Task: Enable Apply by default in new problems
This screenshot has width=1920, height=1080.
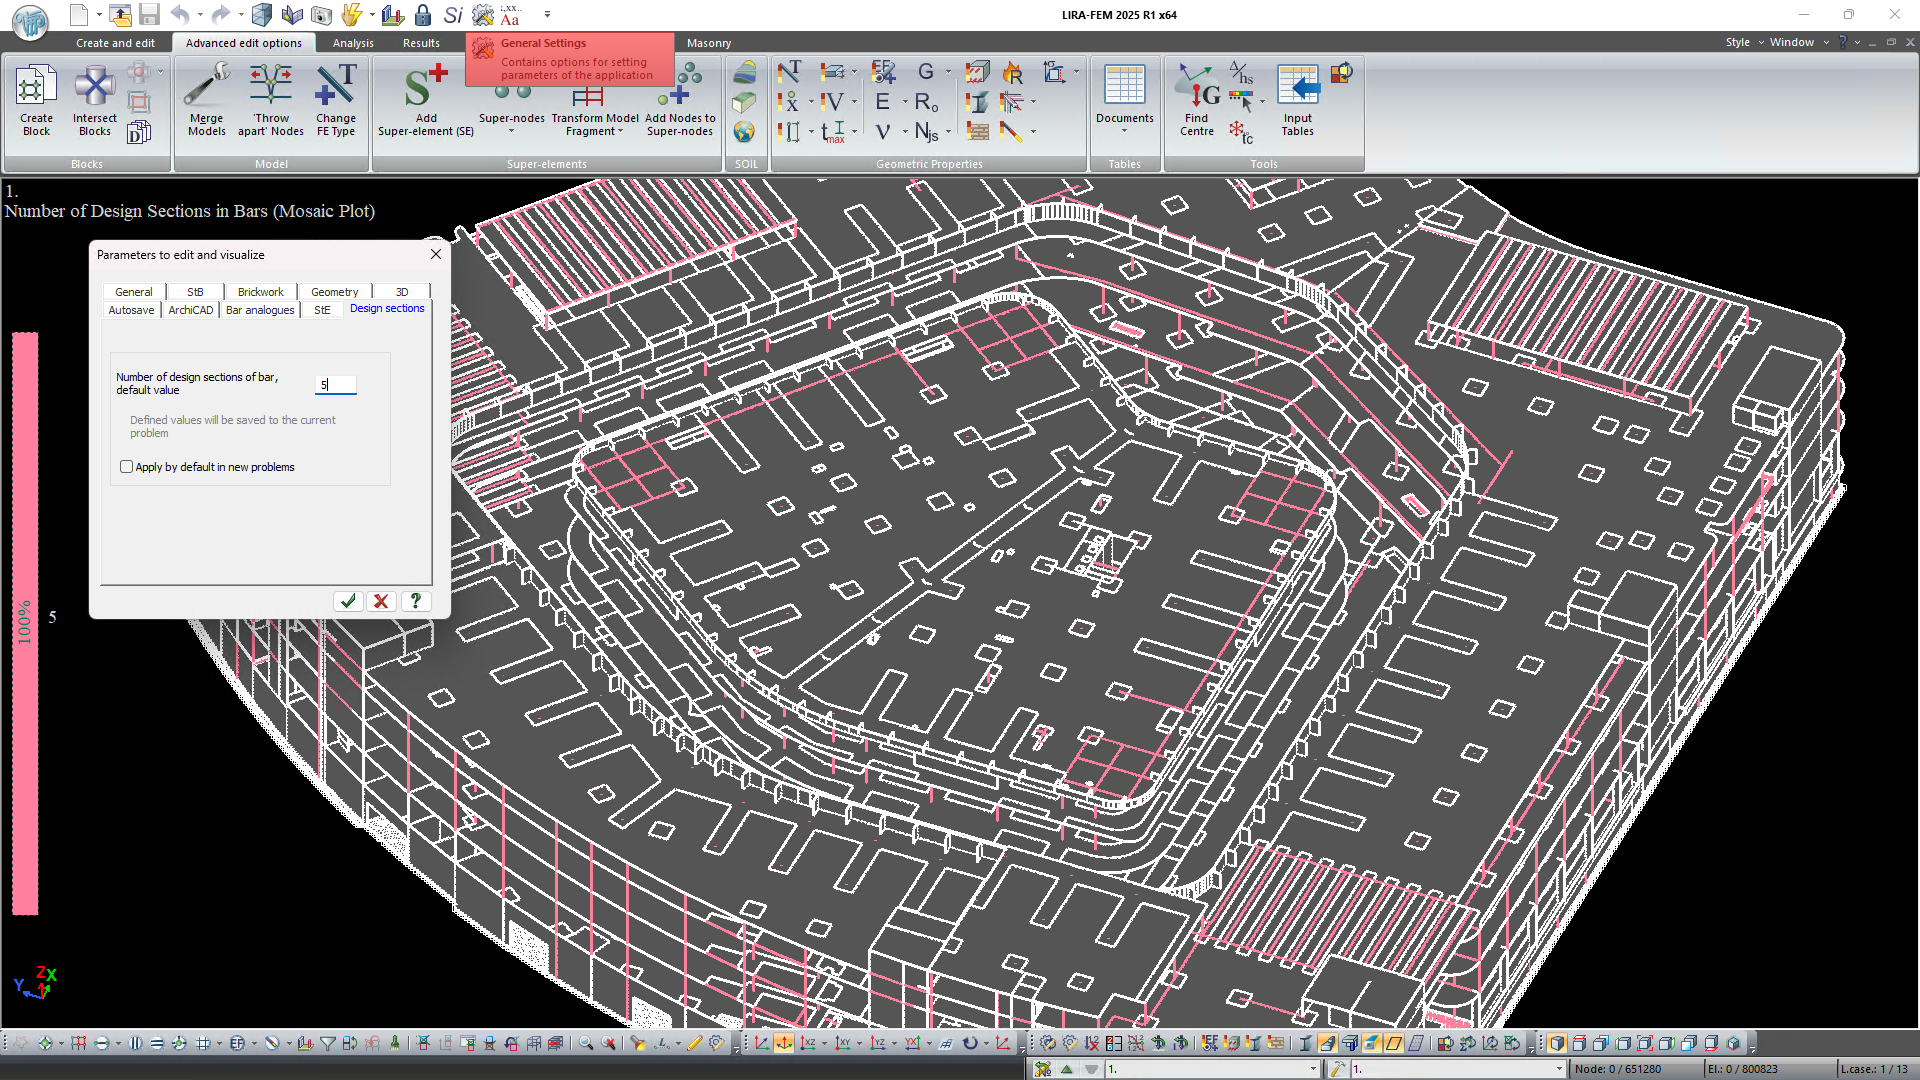Action: 127,467
